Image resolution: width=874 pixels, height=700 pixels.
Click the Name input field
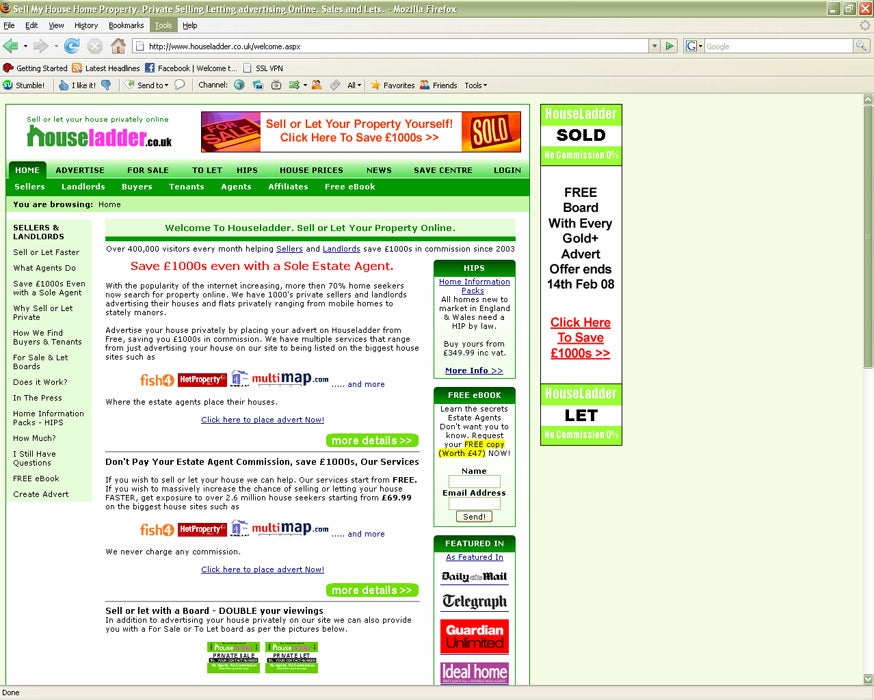[474, 482]
